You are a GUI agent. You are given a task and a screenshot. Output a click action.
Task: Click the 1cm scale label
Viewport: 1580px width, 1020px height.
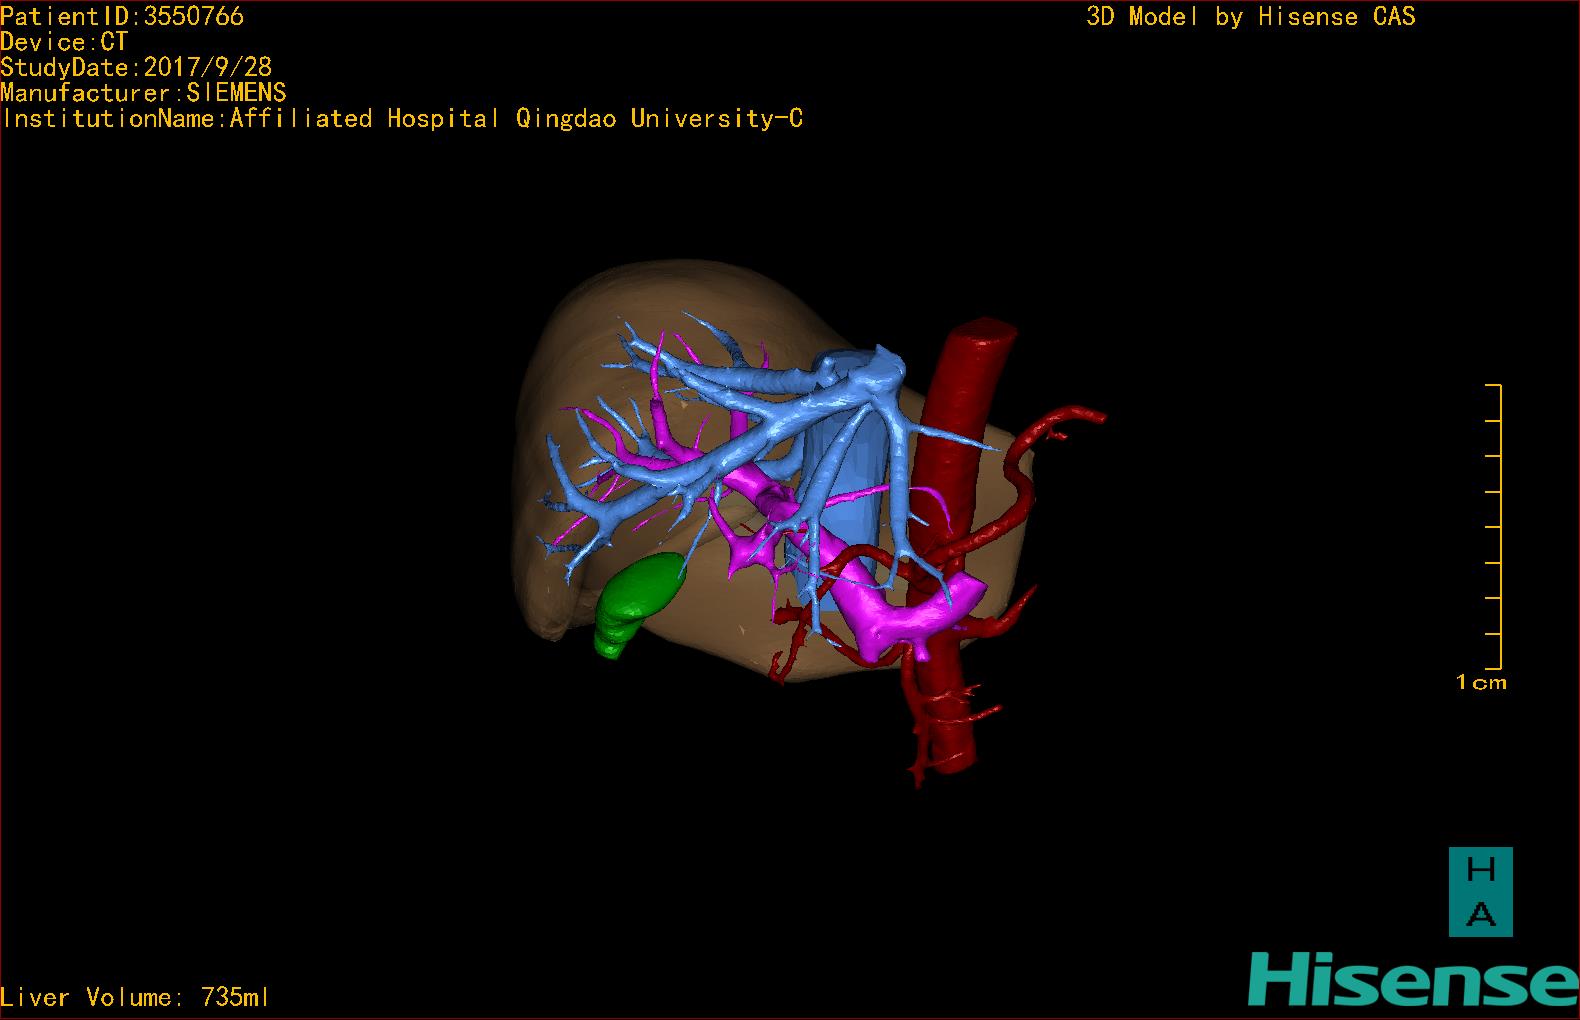(x=1481, y=683)
